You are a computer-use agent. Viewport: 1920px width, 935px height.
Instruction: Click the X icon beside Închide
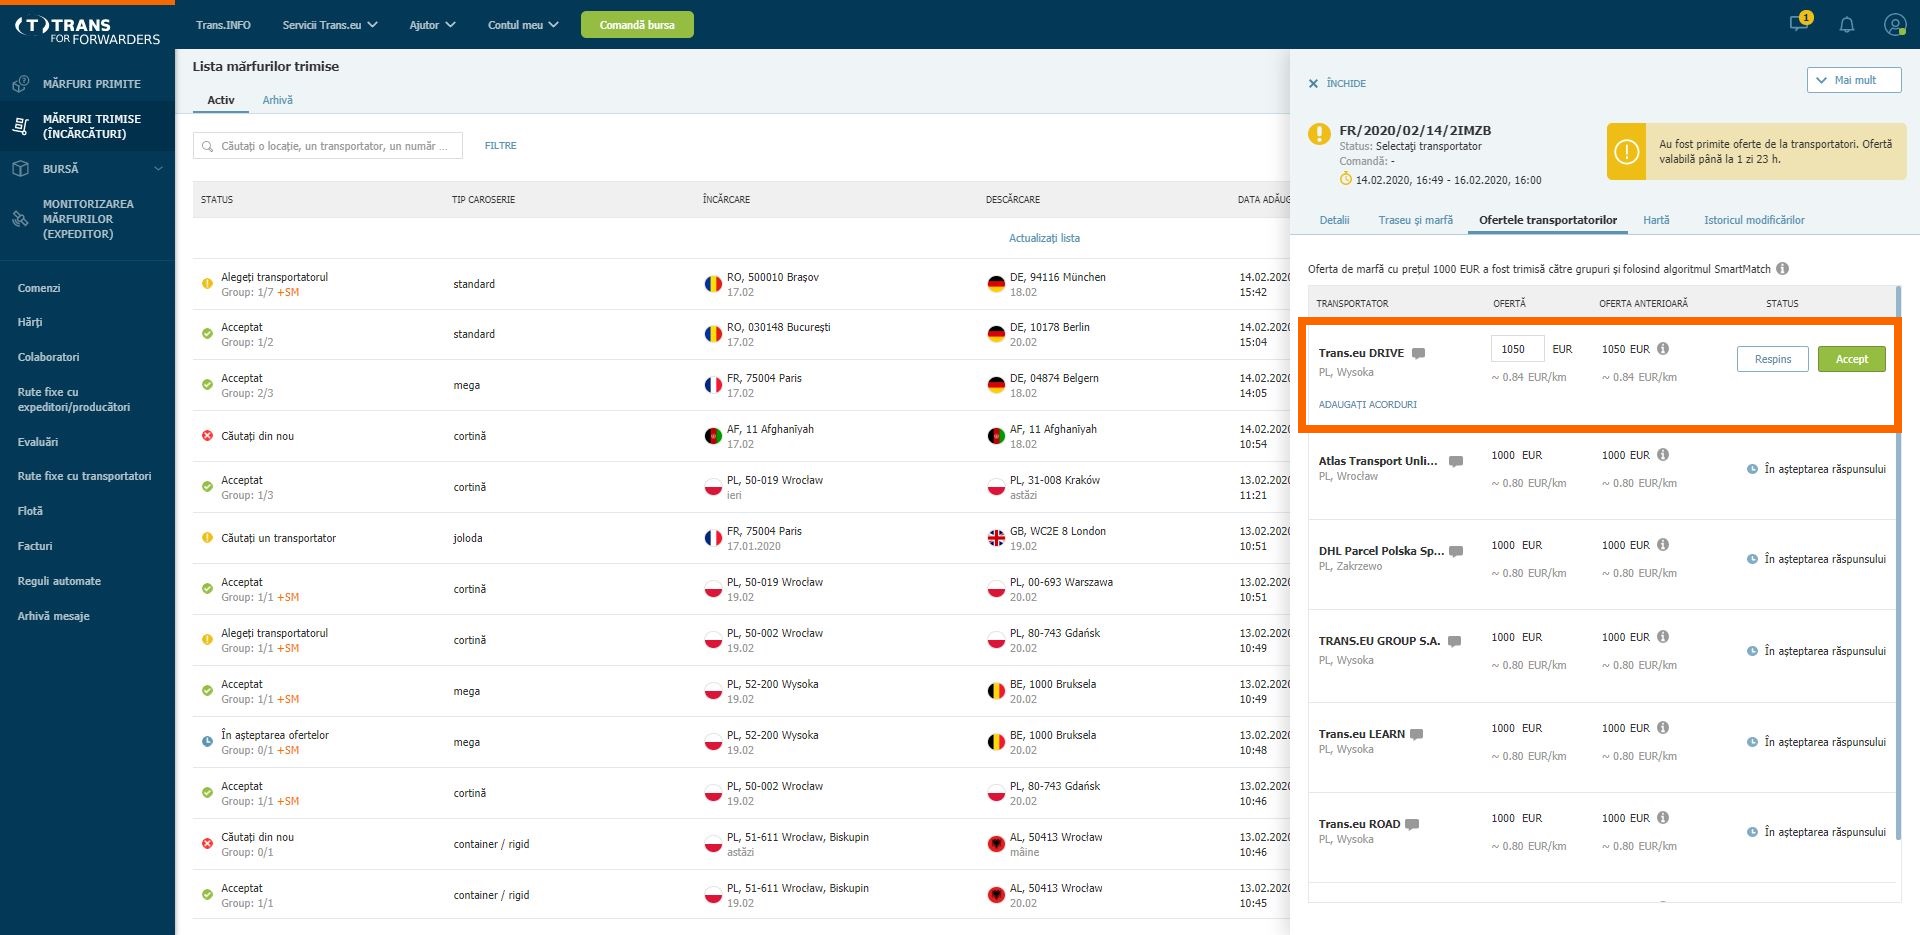1313,84
